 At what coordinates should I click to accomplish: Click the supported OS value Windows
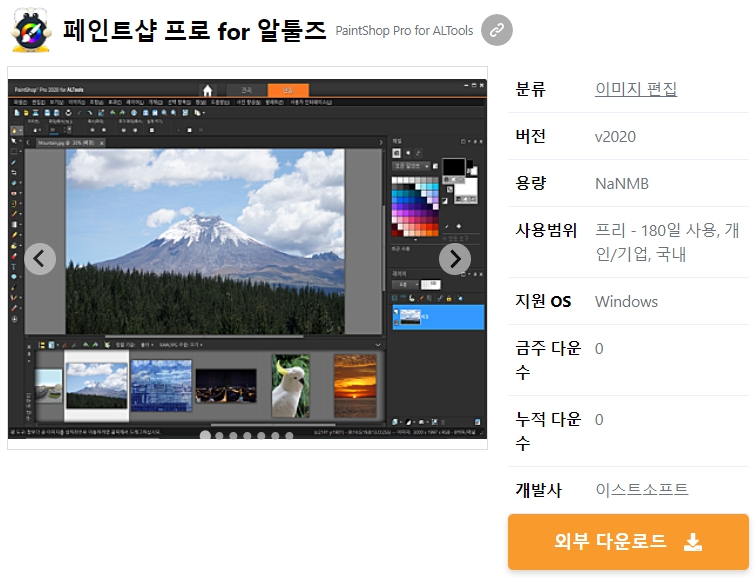(626, 302)
